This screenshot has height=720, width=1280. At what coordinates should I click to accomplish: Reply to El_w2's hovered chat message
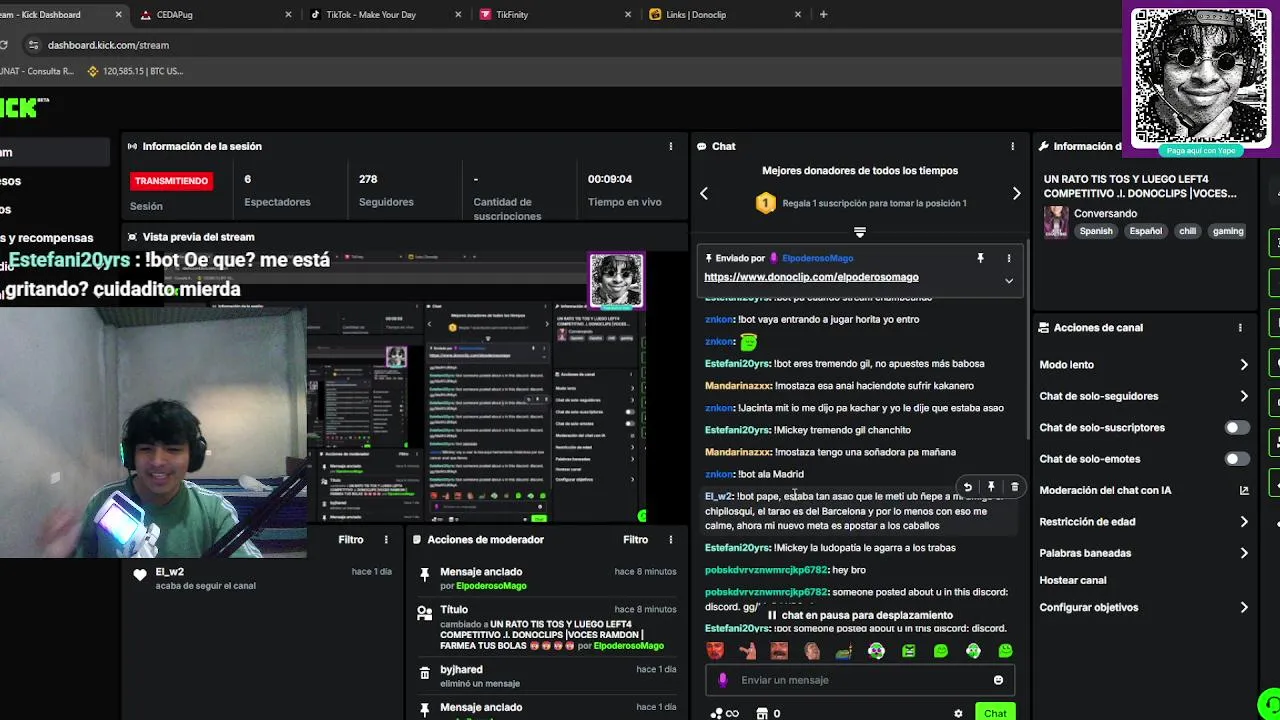point(967,487)
